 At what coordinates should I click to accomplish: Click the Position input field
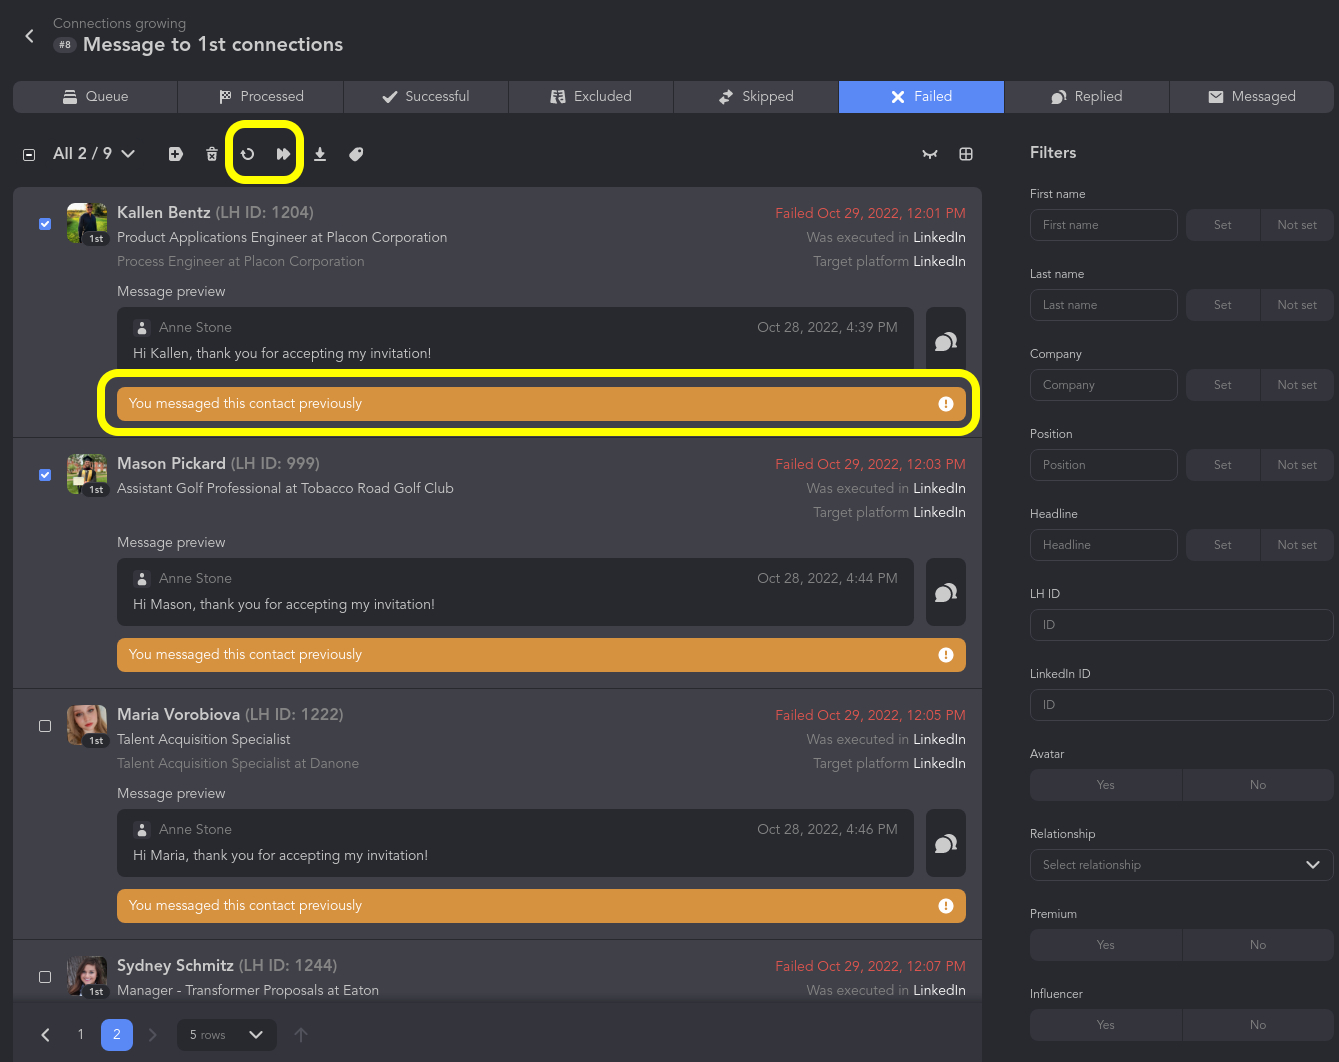(1104, 465)
